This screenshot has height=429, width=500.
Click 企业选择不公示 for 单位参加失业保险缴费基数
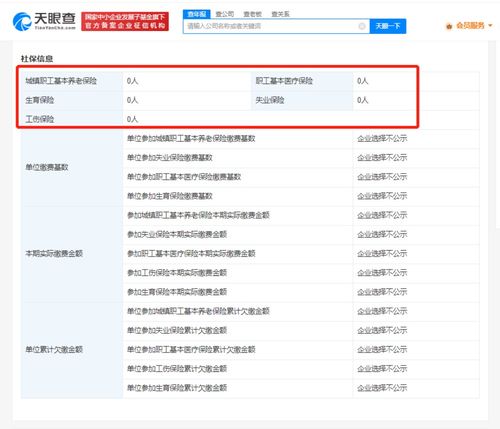[382, 158]
